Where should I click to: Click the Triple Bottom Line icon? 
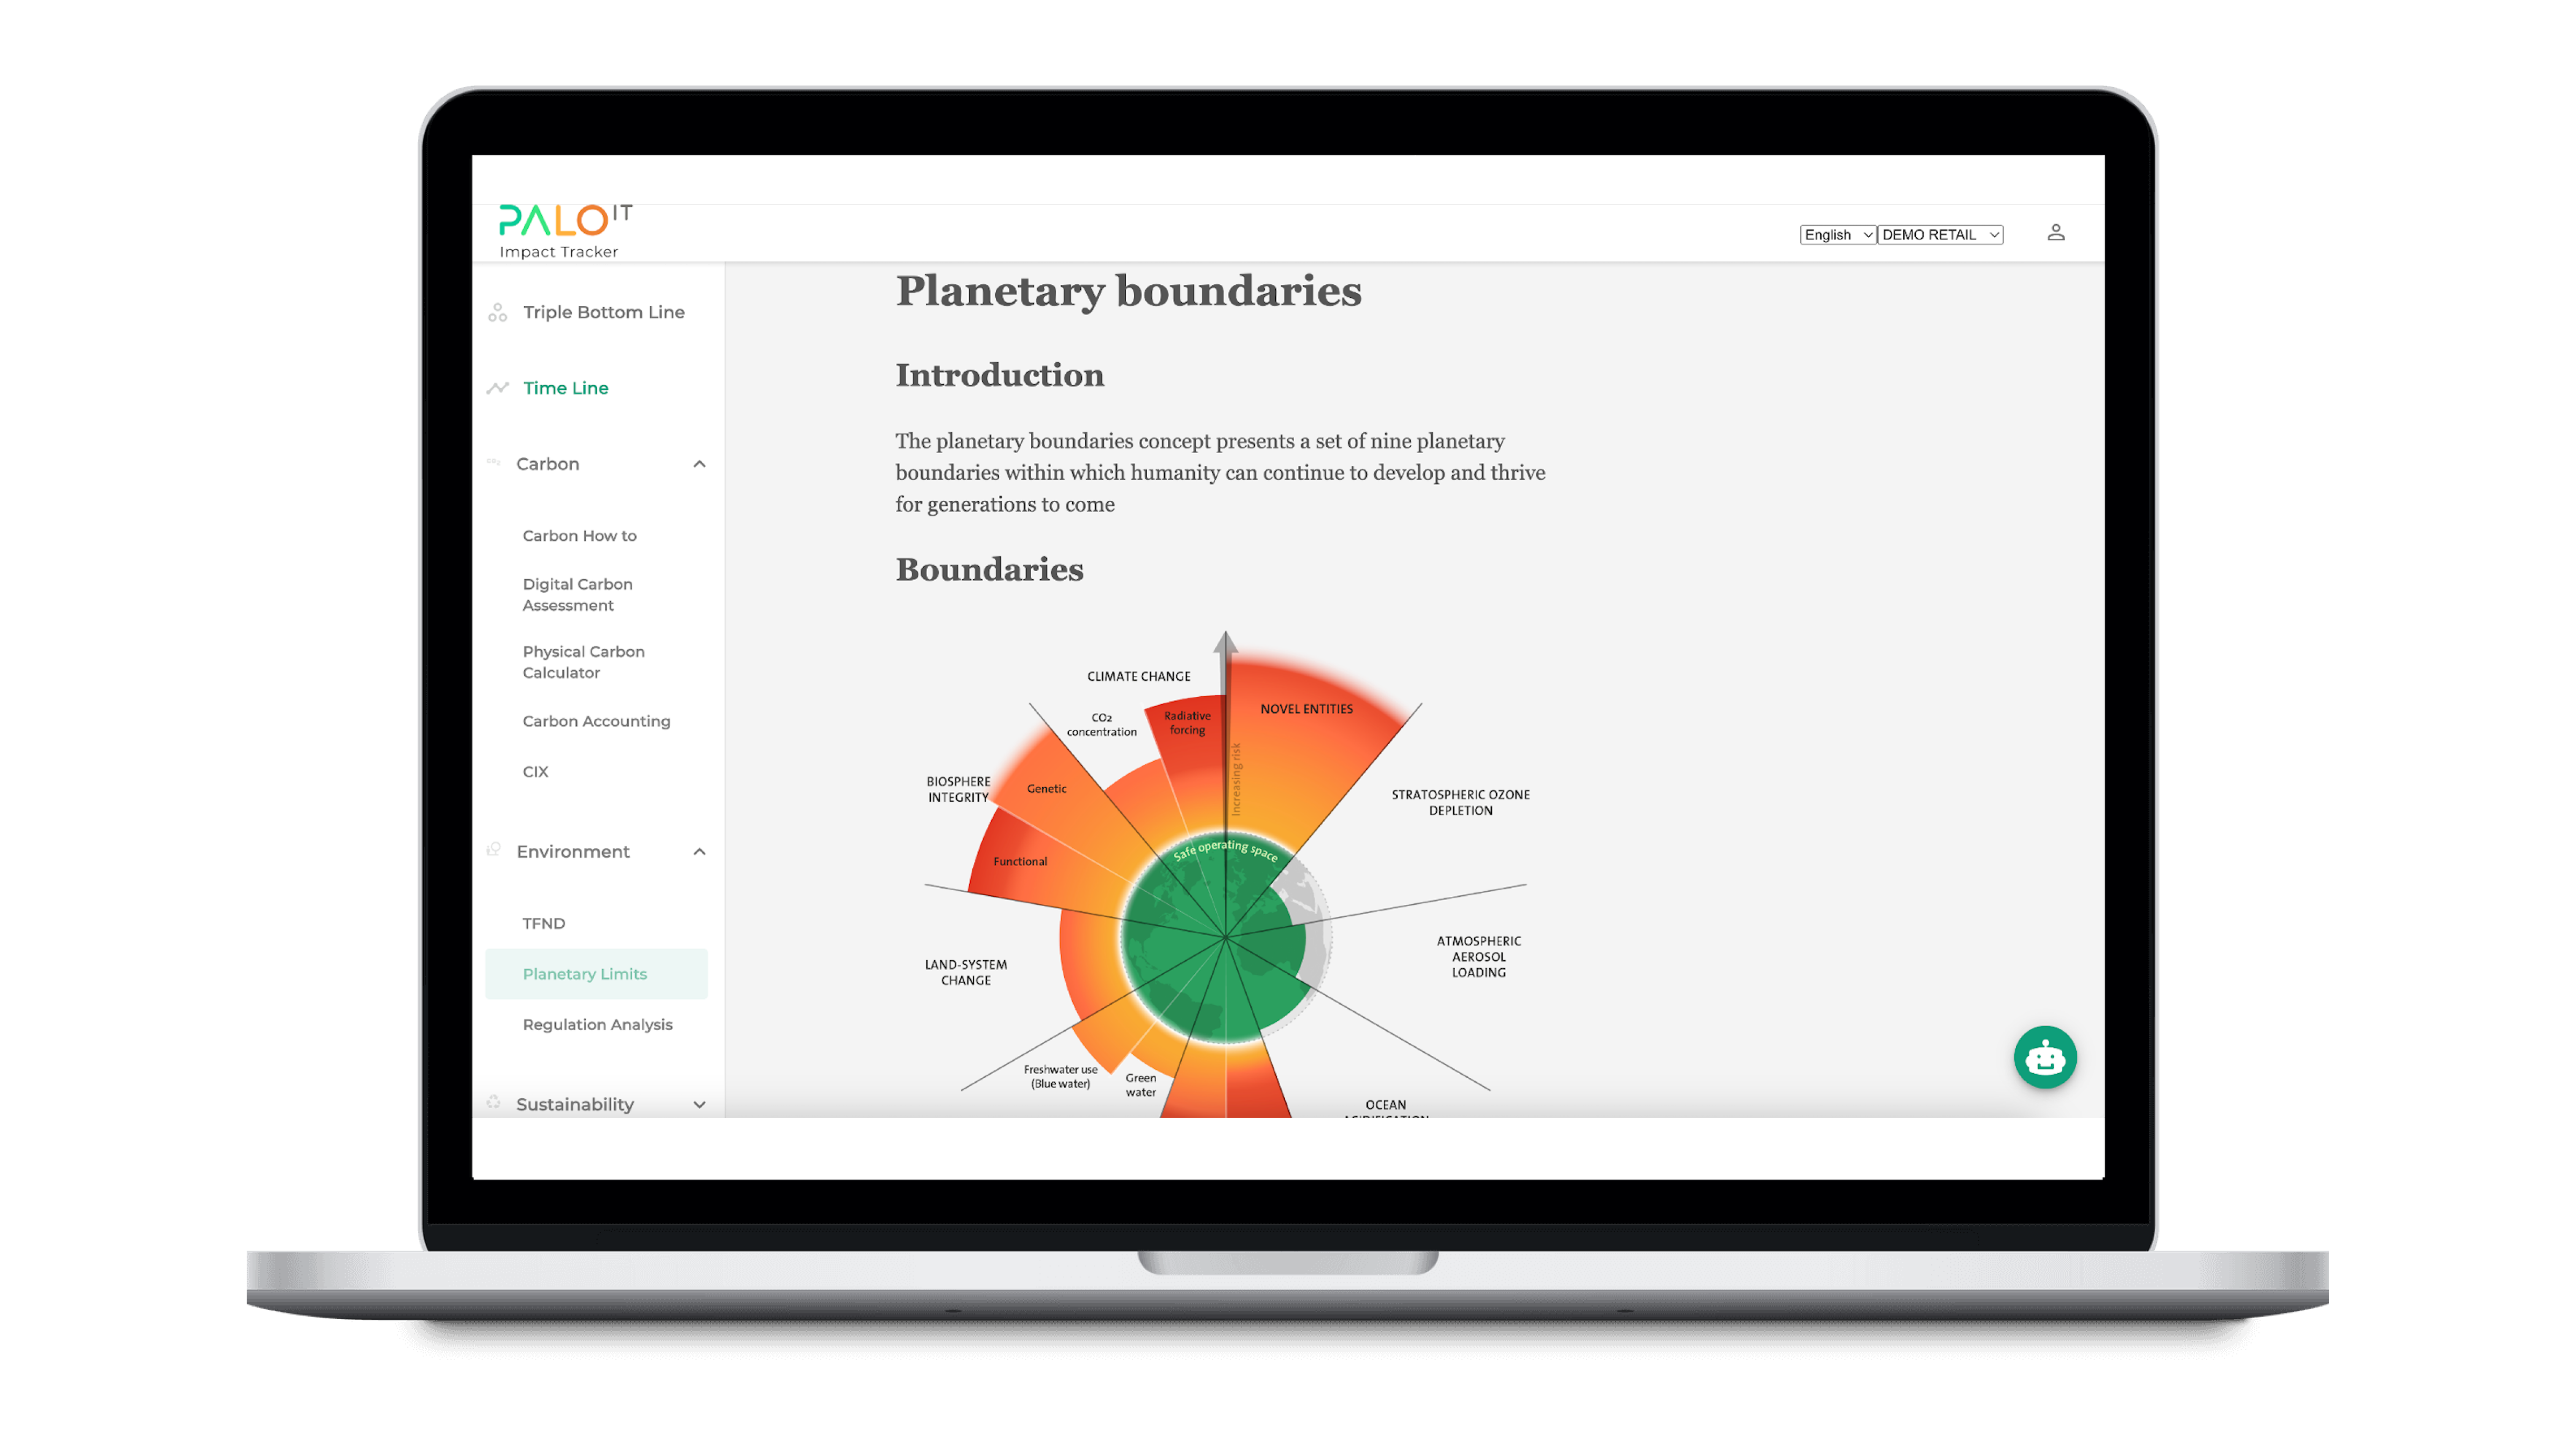499,312
